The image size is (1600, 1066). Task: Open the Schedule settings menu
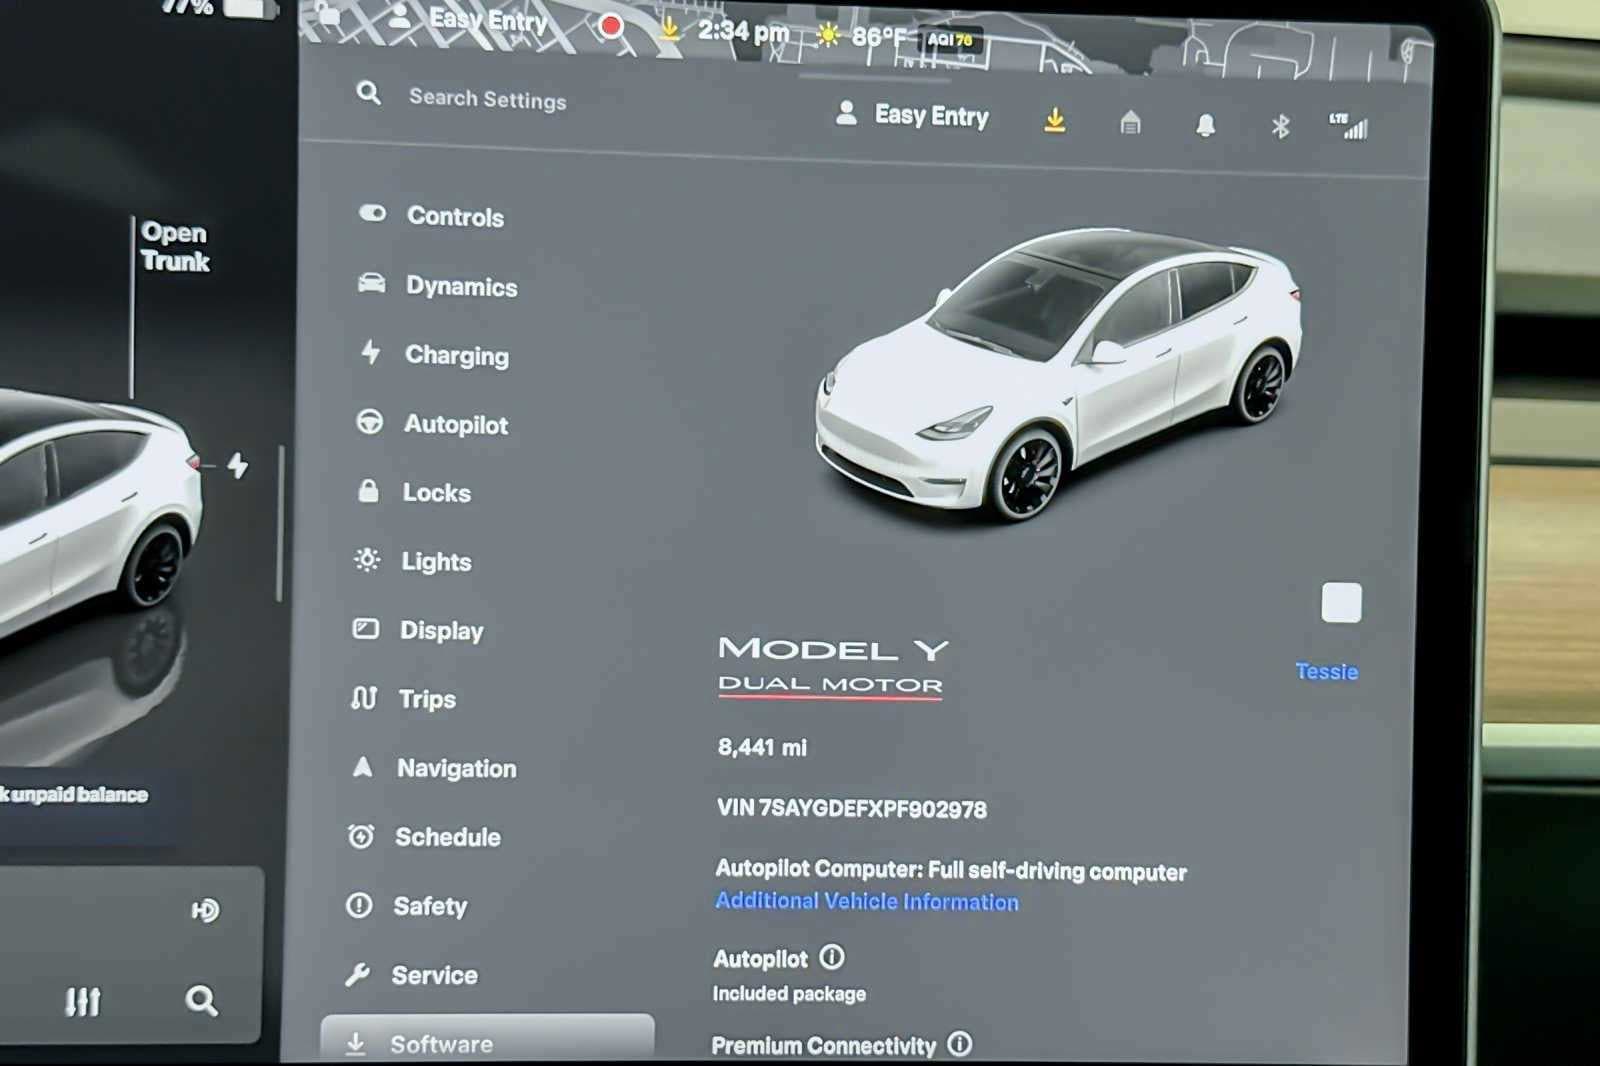423,836
